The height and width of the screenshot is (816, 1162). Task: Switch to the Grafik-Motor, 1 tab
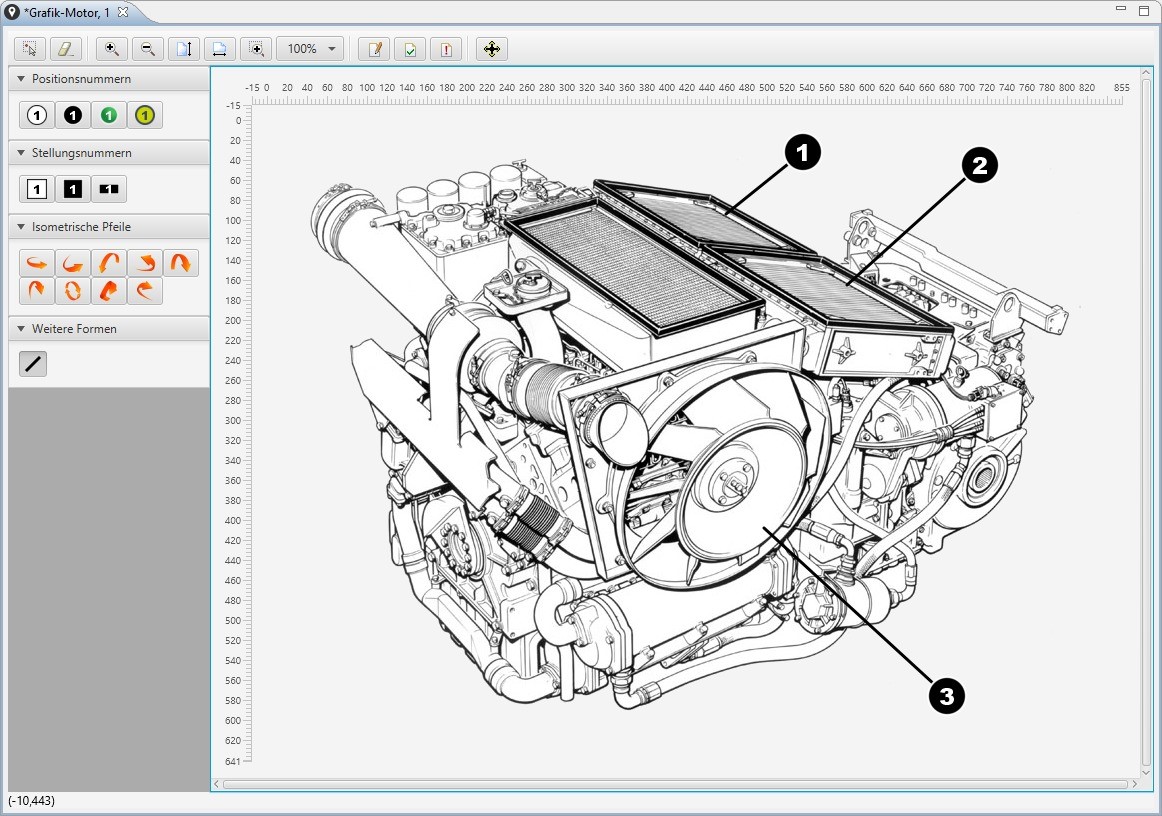point(66,12)
